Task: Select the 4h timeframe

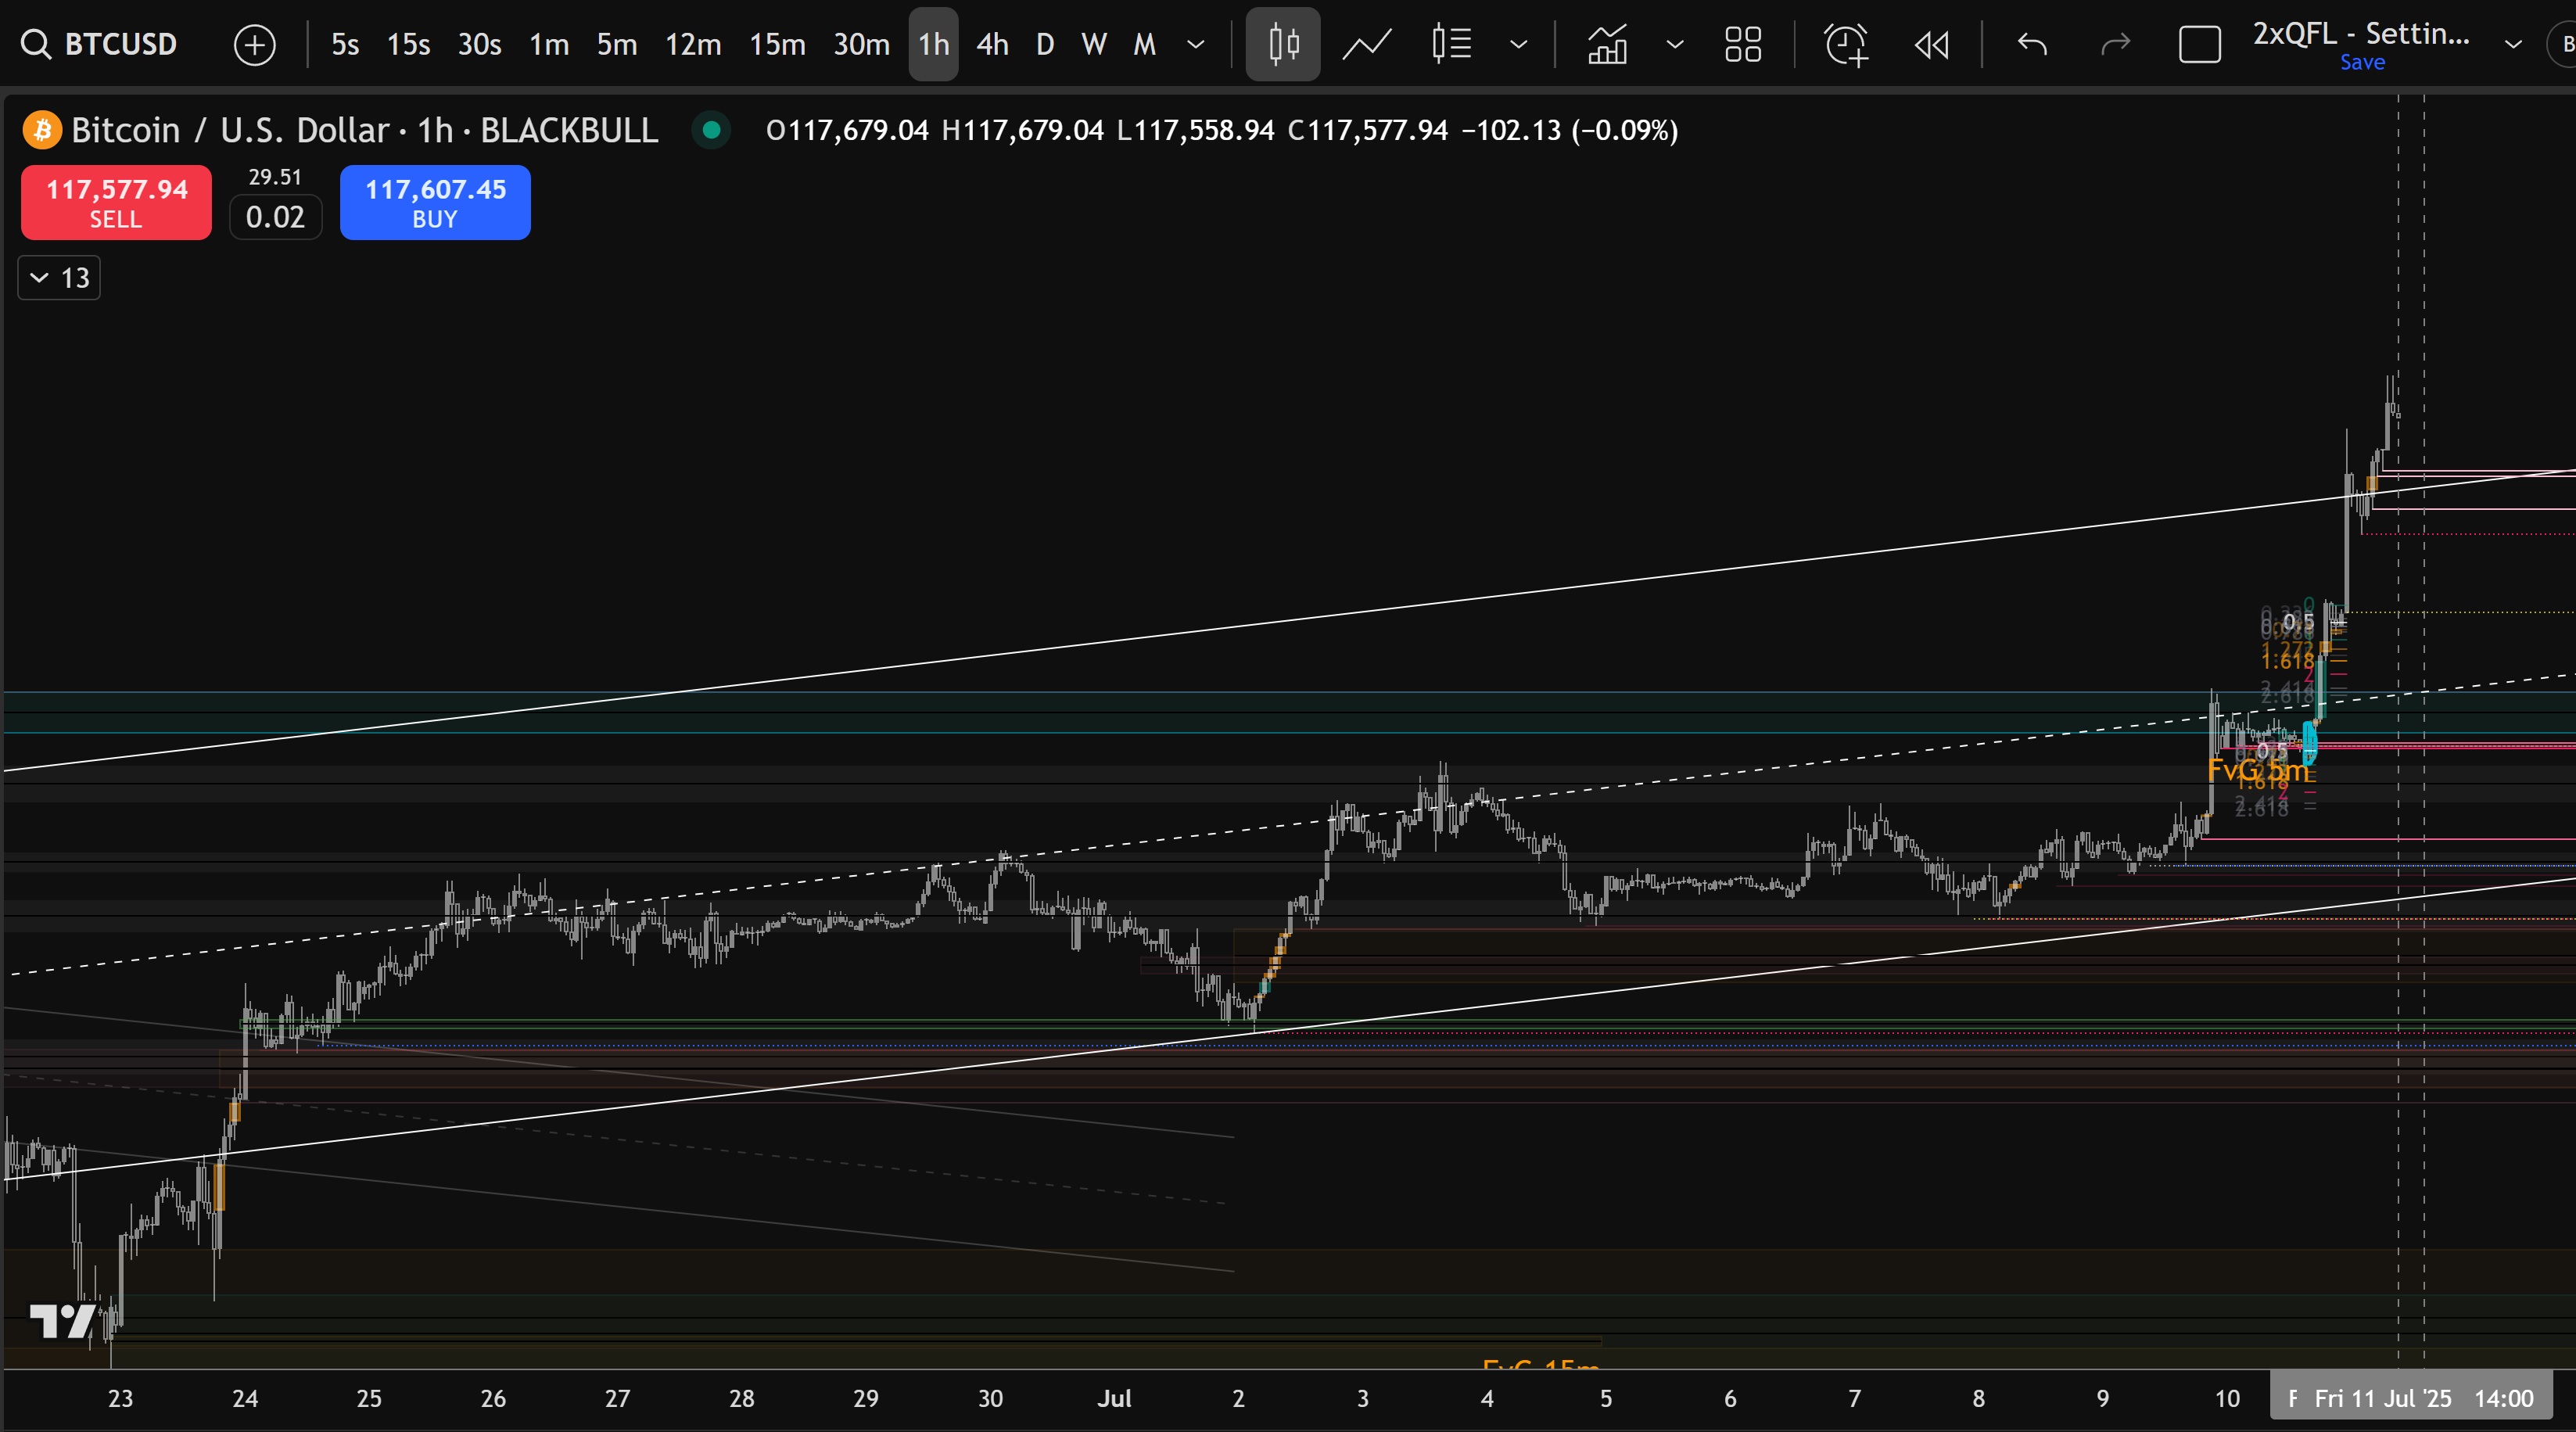Action: 992,44
